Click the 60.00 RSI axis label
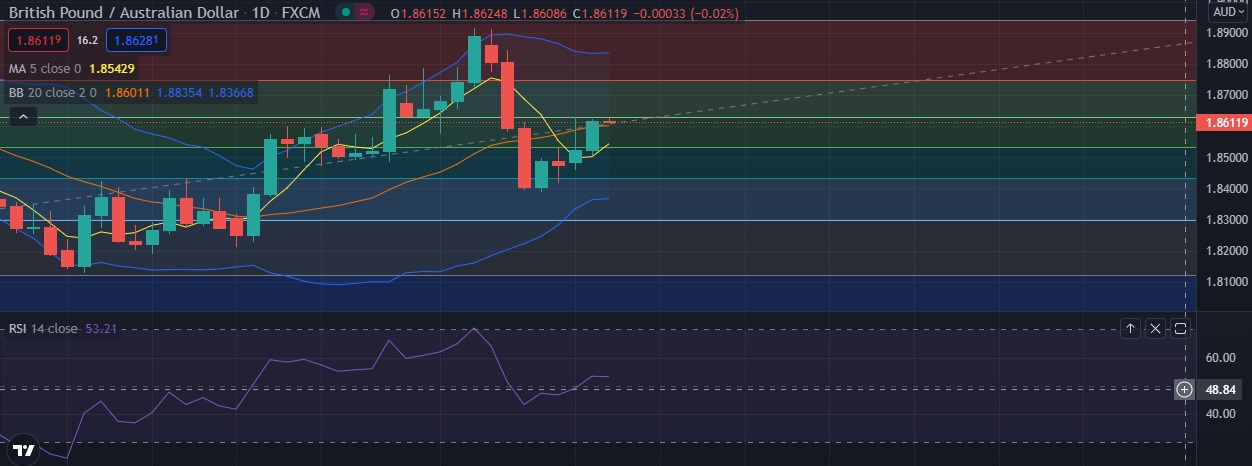Screen dimensions: 1252x466 1222,358
